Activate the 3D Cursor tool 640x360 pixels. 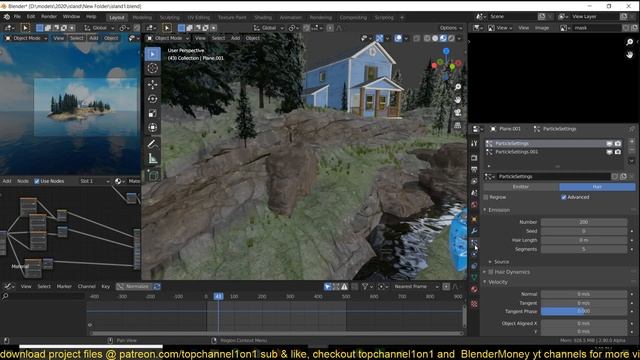tap(153, 68)
